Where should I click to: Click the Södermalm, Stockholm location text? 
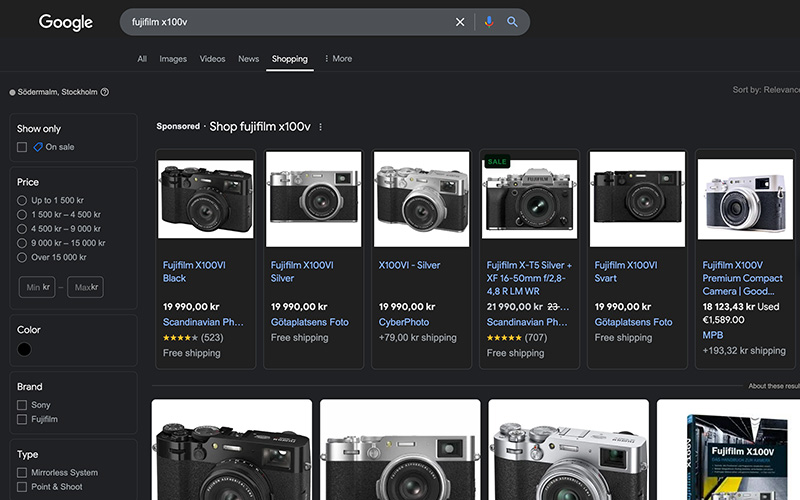coord(57,92)
